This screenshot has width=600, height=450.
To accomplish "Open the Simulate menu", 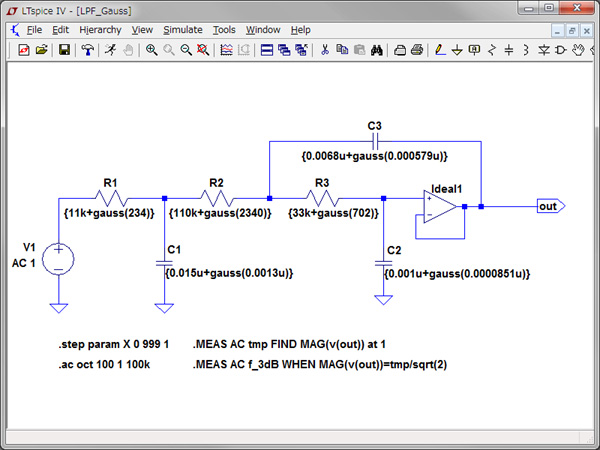I will [x=182, y=30].
